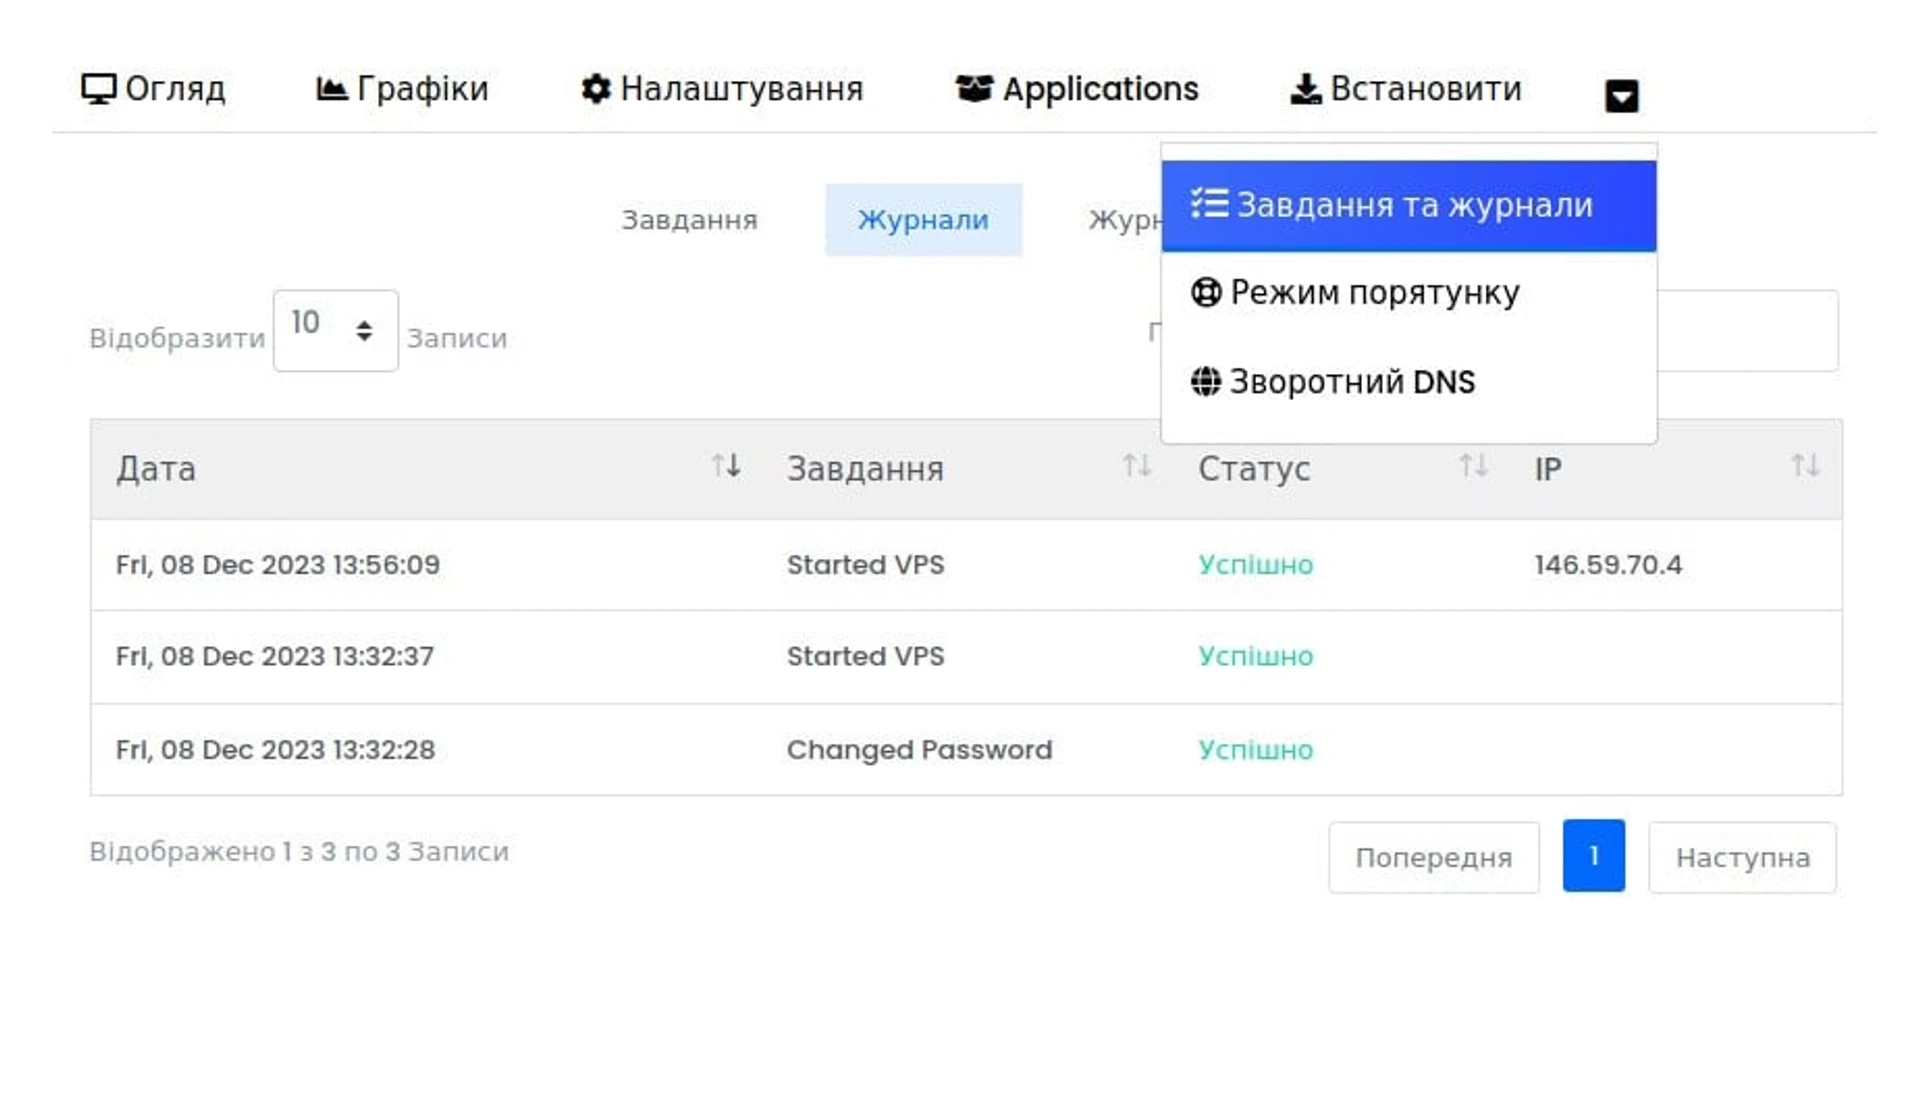Click the download icon beside Встановити
Image resolution: width=1920 pixels, height=1108 pixels.
click(x=1305, y=89)
